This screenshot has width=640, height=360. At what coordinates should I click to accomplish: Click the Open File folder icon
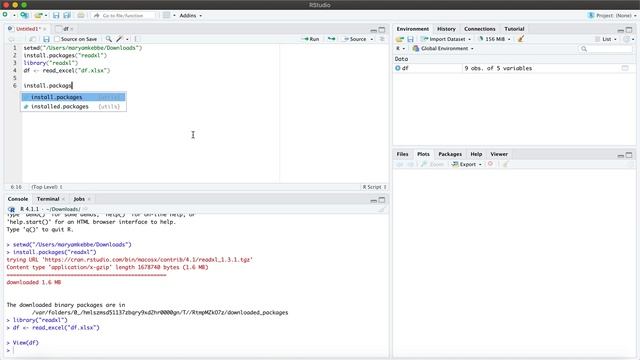pyautogui.click(x=38, y=16)
